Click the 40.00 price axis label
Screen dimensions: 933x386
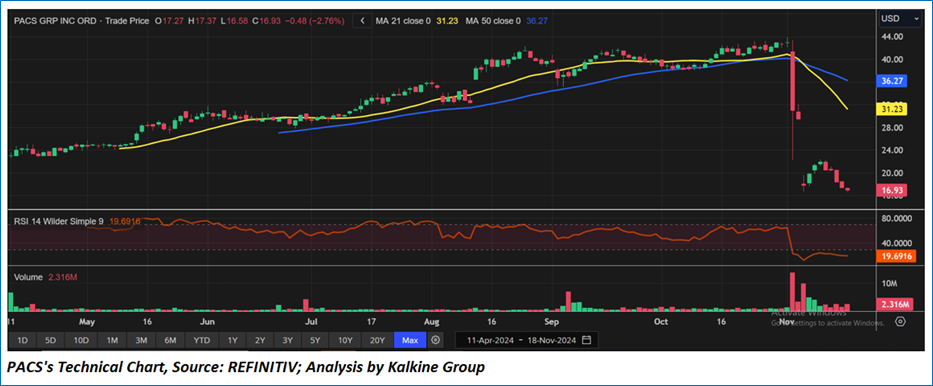click(893, 59)
